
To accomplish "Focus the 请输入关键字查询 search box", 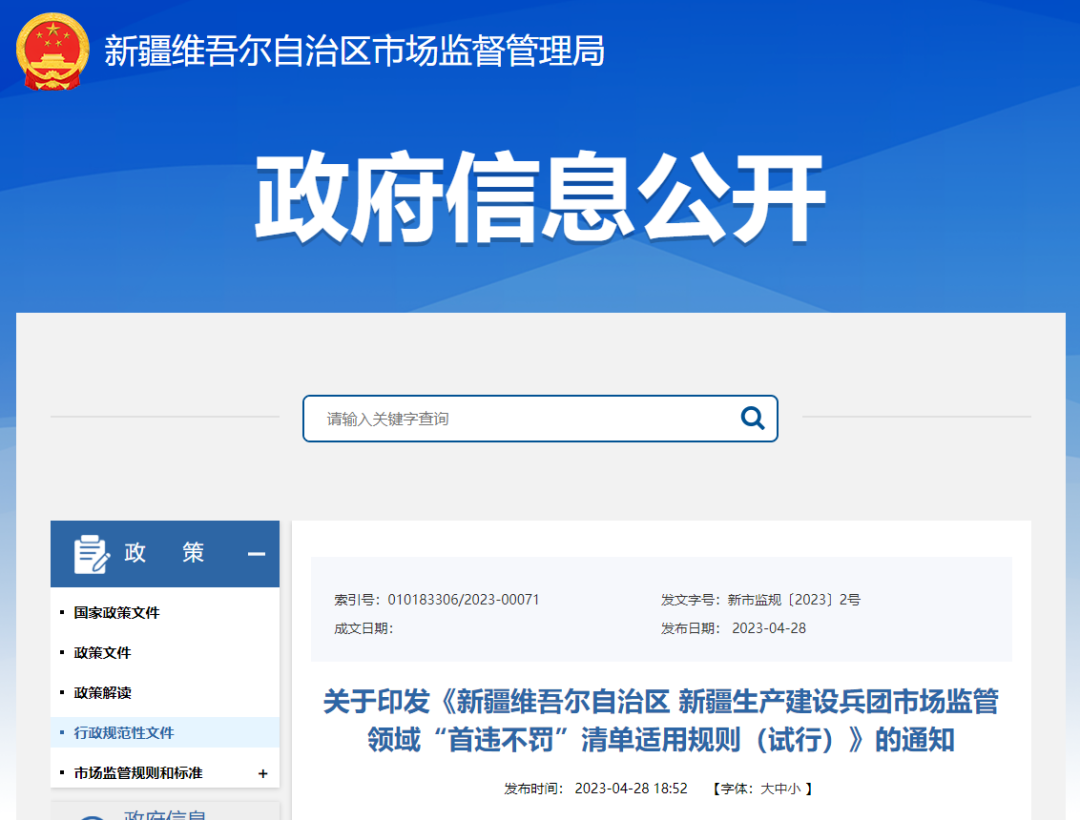I will click(x=520, y=418).
